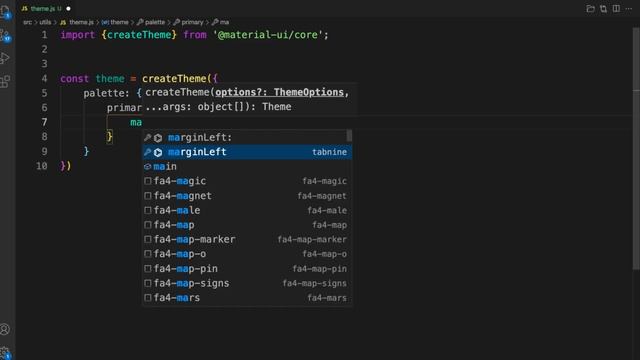Click the open changes icon in title bar

point(603,9)
